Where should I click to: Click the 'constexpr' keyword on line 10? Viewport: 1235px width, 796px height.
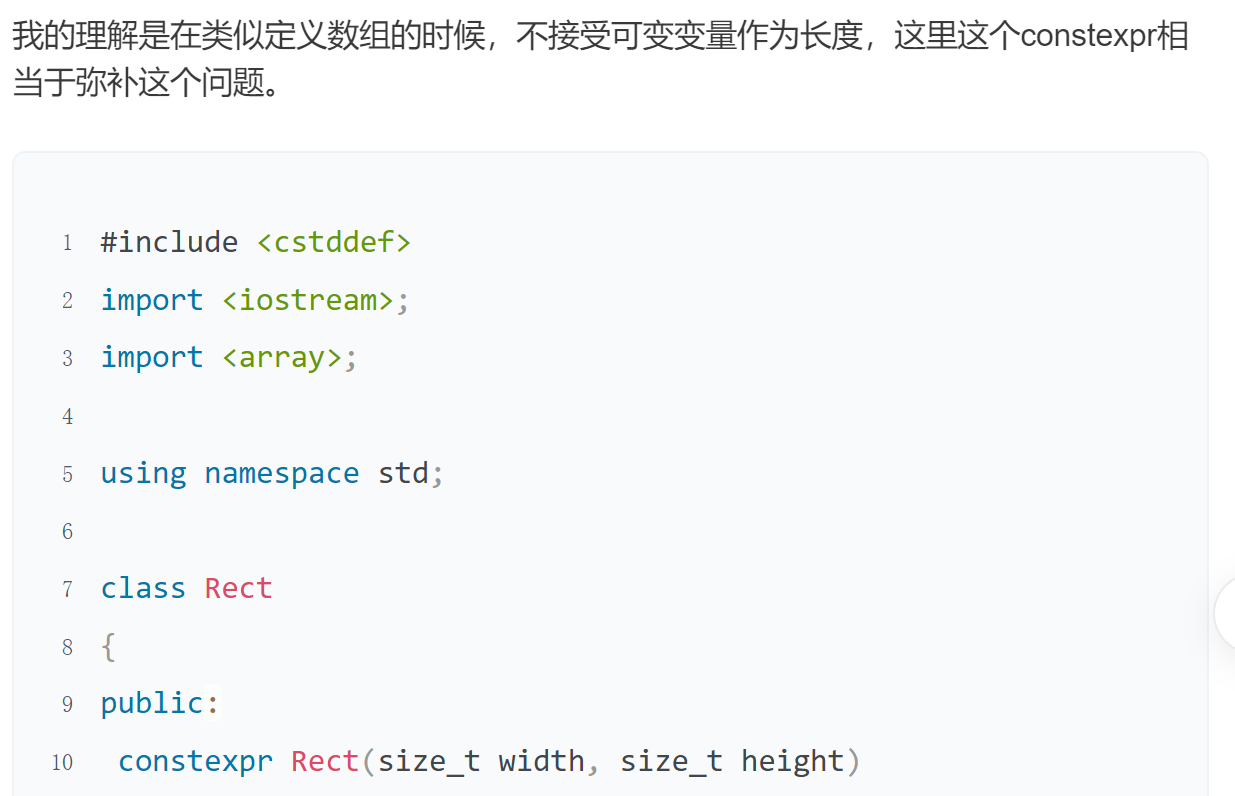[195, 761]
